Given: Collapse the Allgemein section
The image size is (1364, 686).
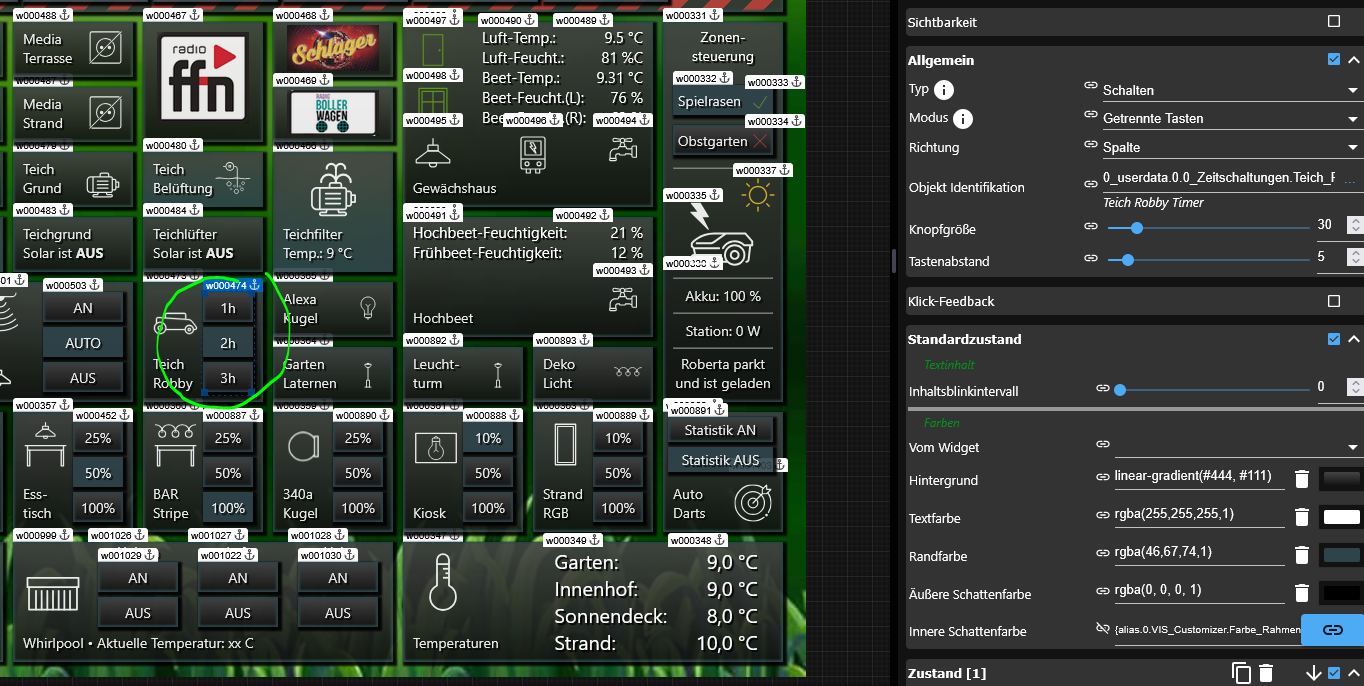Looking at the screenshot, I should [1353, 60].
